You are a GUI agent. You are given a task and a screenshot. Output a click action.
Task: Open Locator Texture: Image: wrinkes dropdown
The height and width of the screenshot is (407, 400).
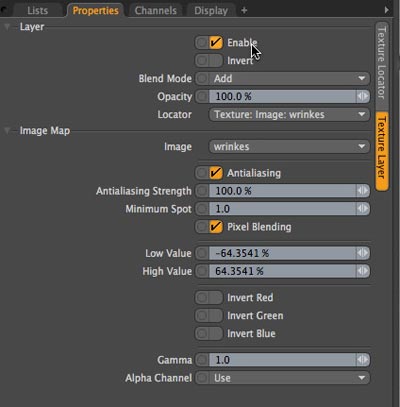point(289,115)
